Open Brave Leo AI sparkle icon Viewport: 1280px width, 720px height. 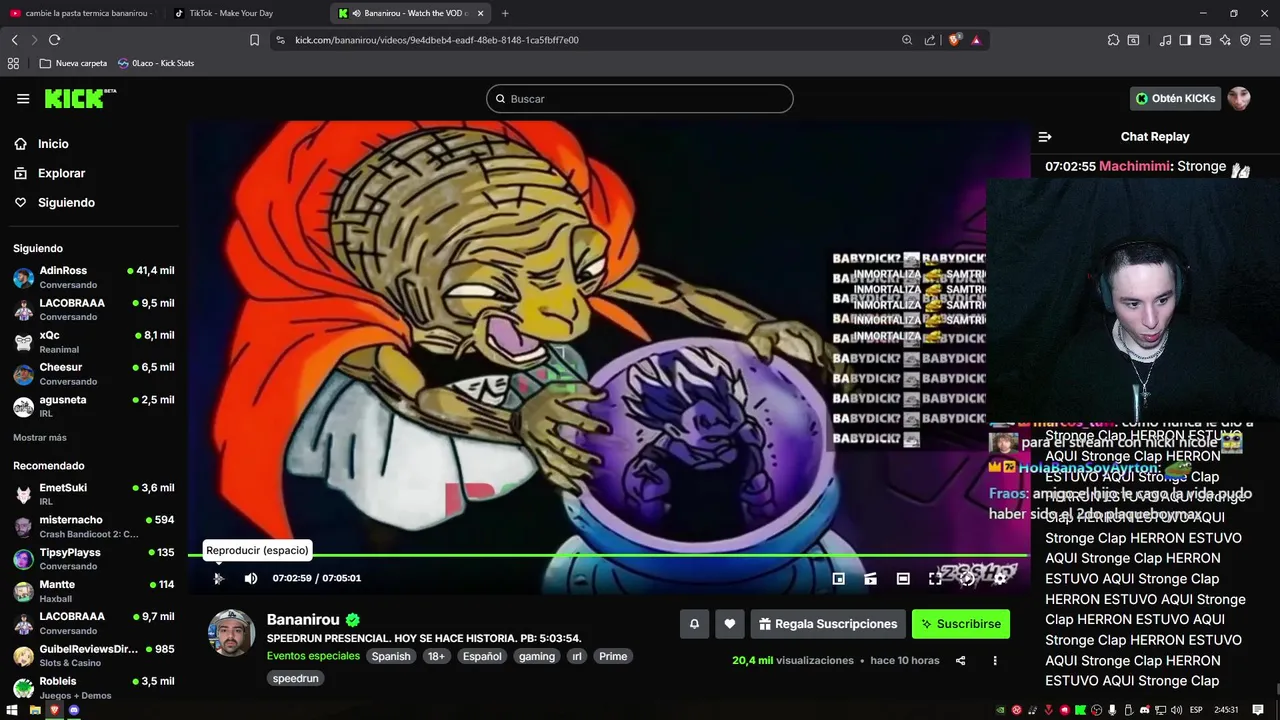tap(1225, 40)
